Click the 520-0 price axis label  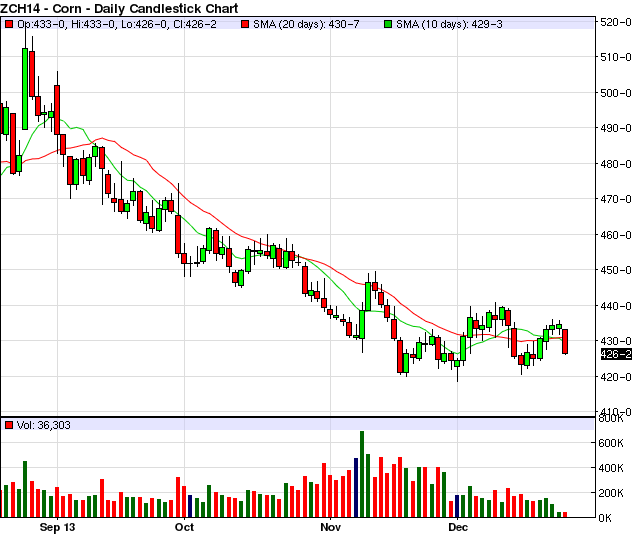616,22
